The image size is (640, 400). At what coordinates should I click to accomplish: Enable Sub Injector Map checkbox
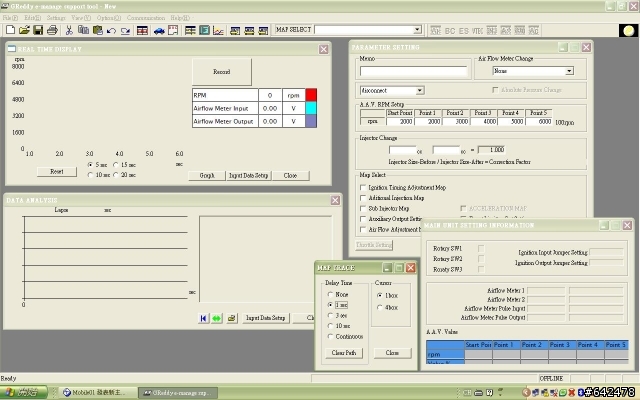pyautogui.click(x=363, y=208)
